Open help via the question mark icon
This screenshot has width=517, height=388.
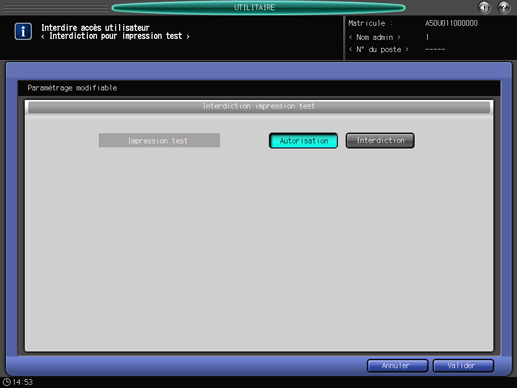click(x=504, y=7)
